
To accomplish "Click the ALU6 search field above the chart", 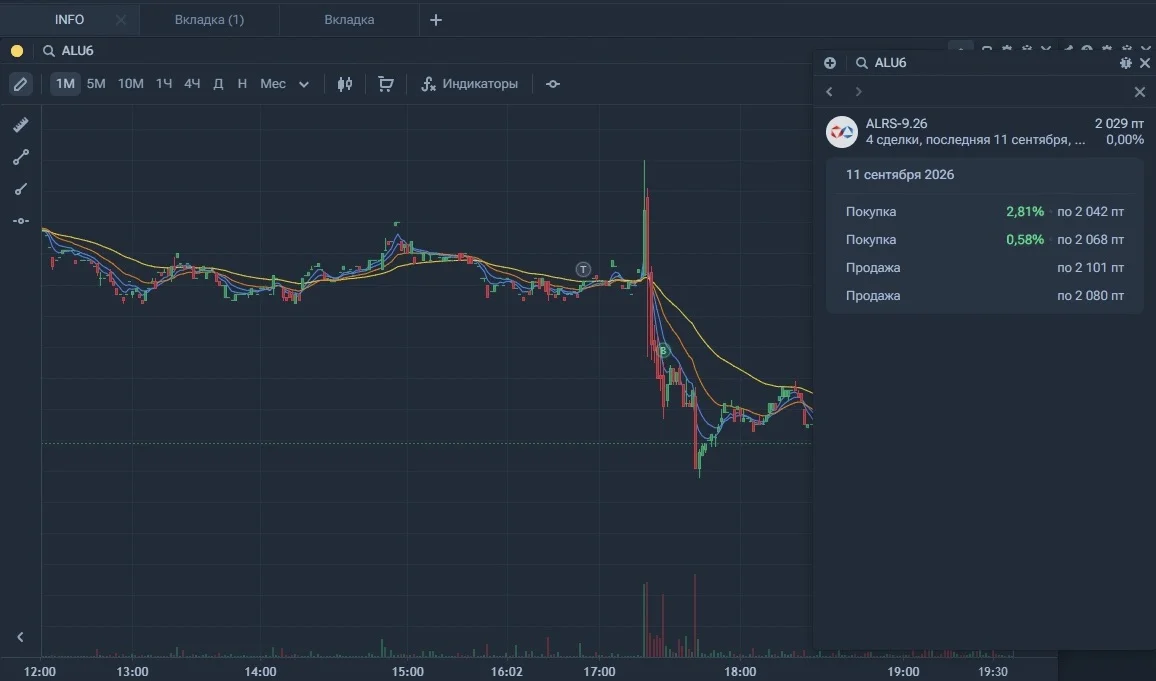I will coord(77,51).
